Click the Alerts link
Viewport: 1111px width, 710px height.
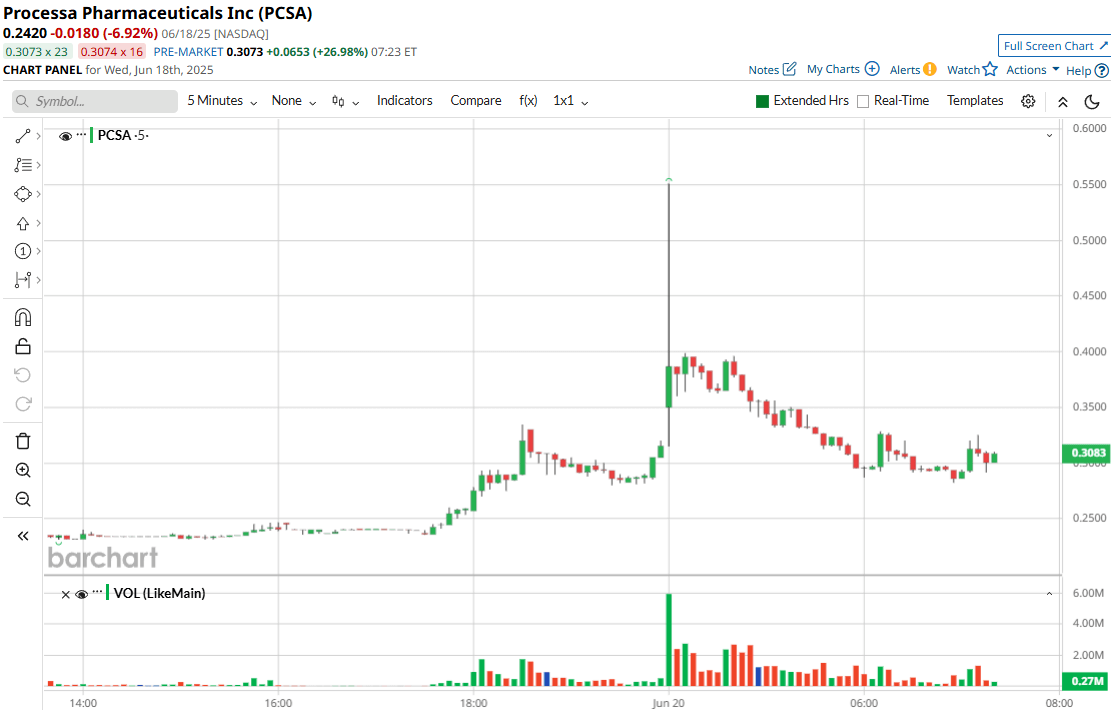pos(905,69)
